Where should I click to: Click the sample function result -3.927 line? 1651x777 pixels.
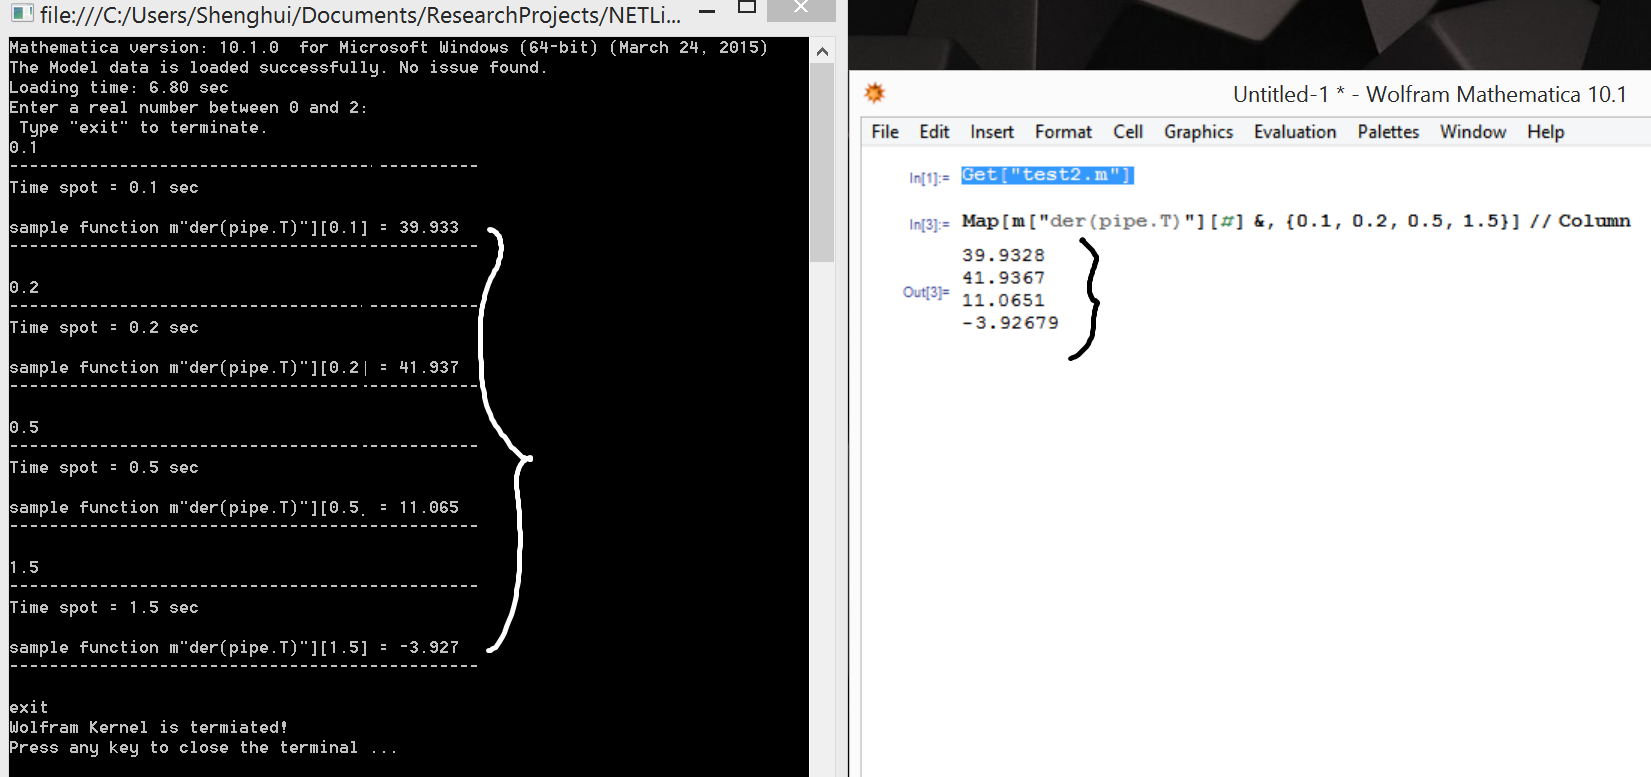[x=233, y=647]
